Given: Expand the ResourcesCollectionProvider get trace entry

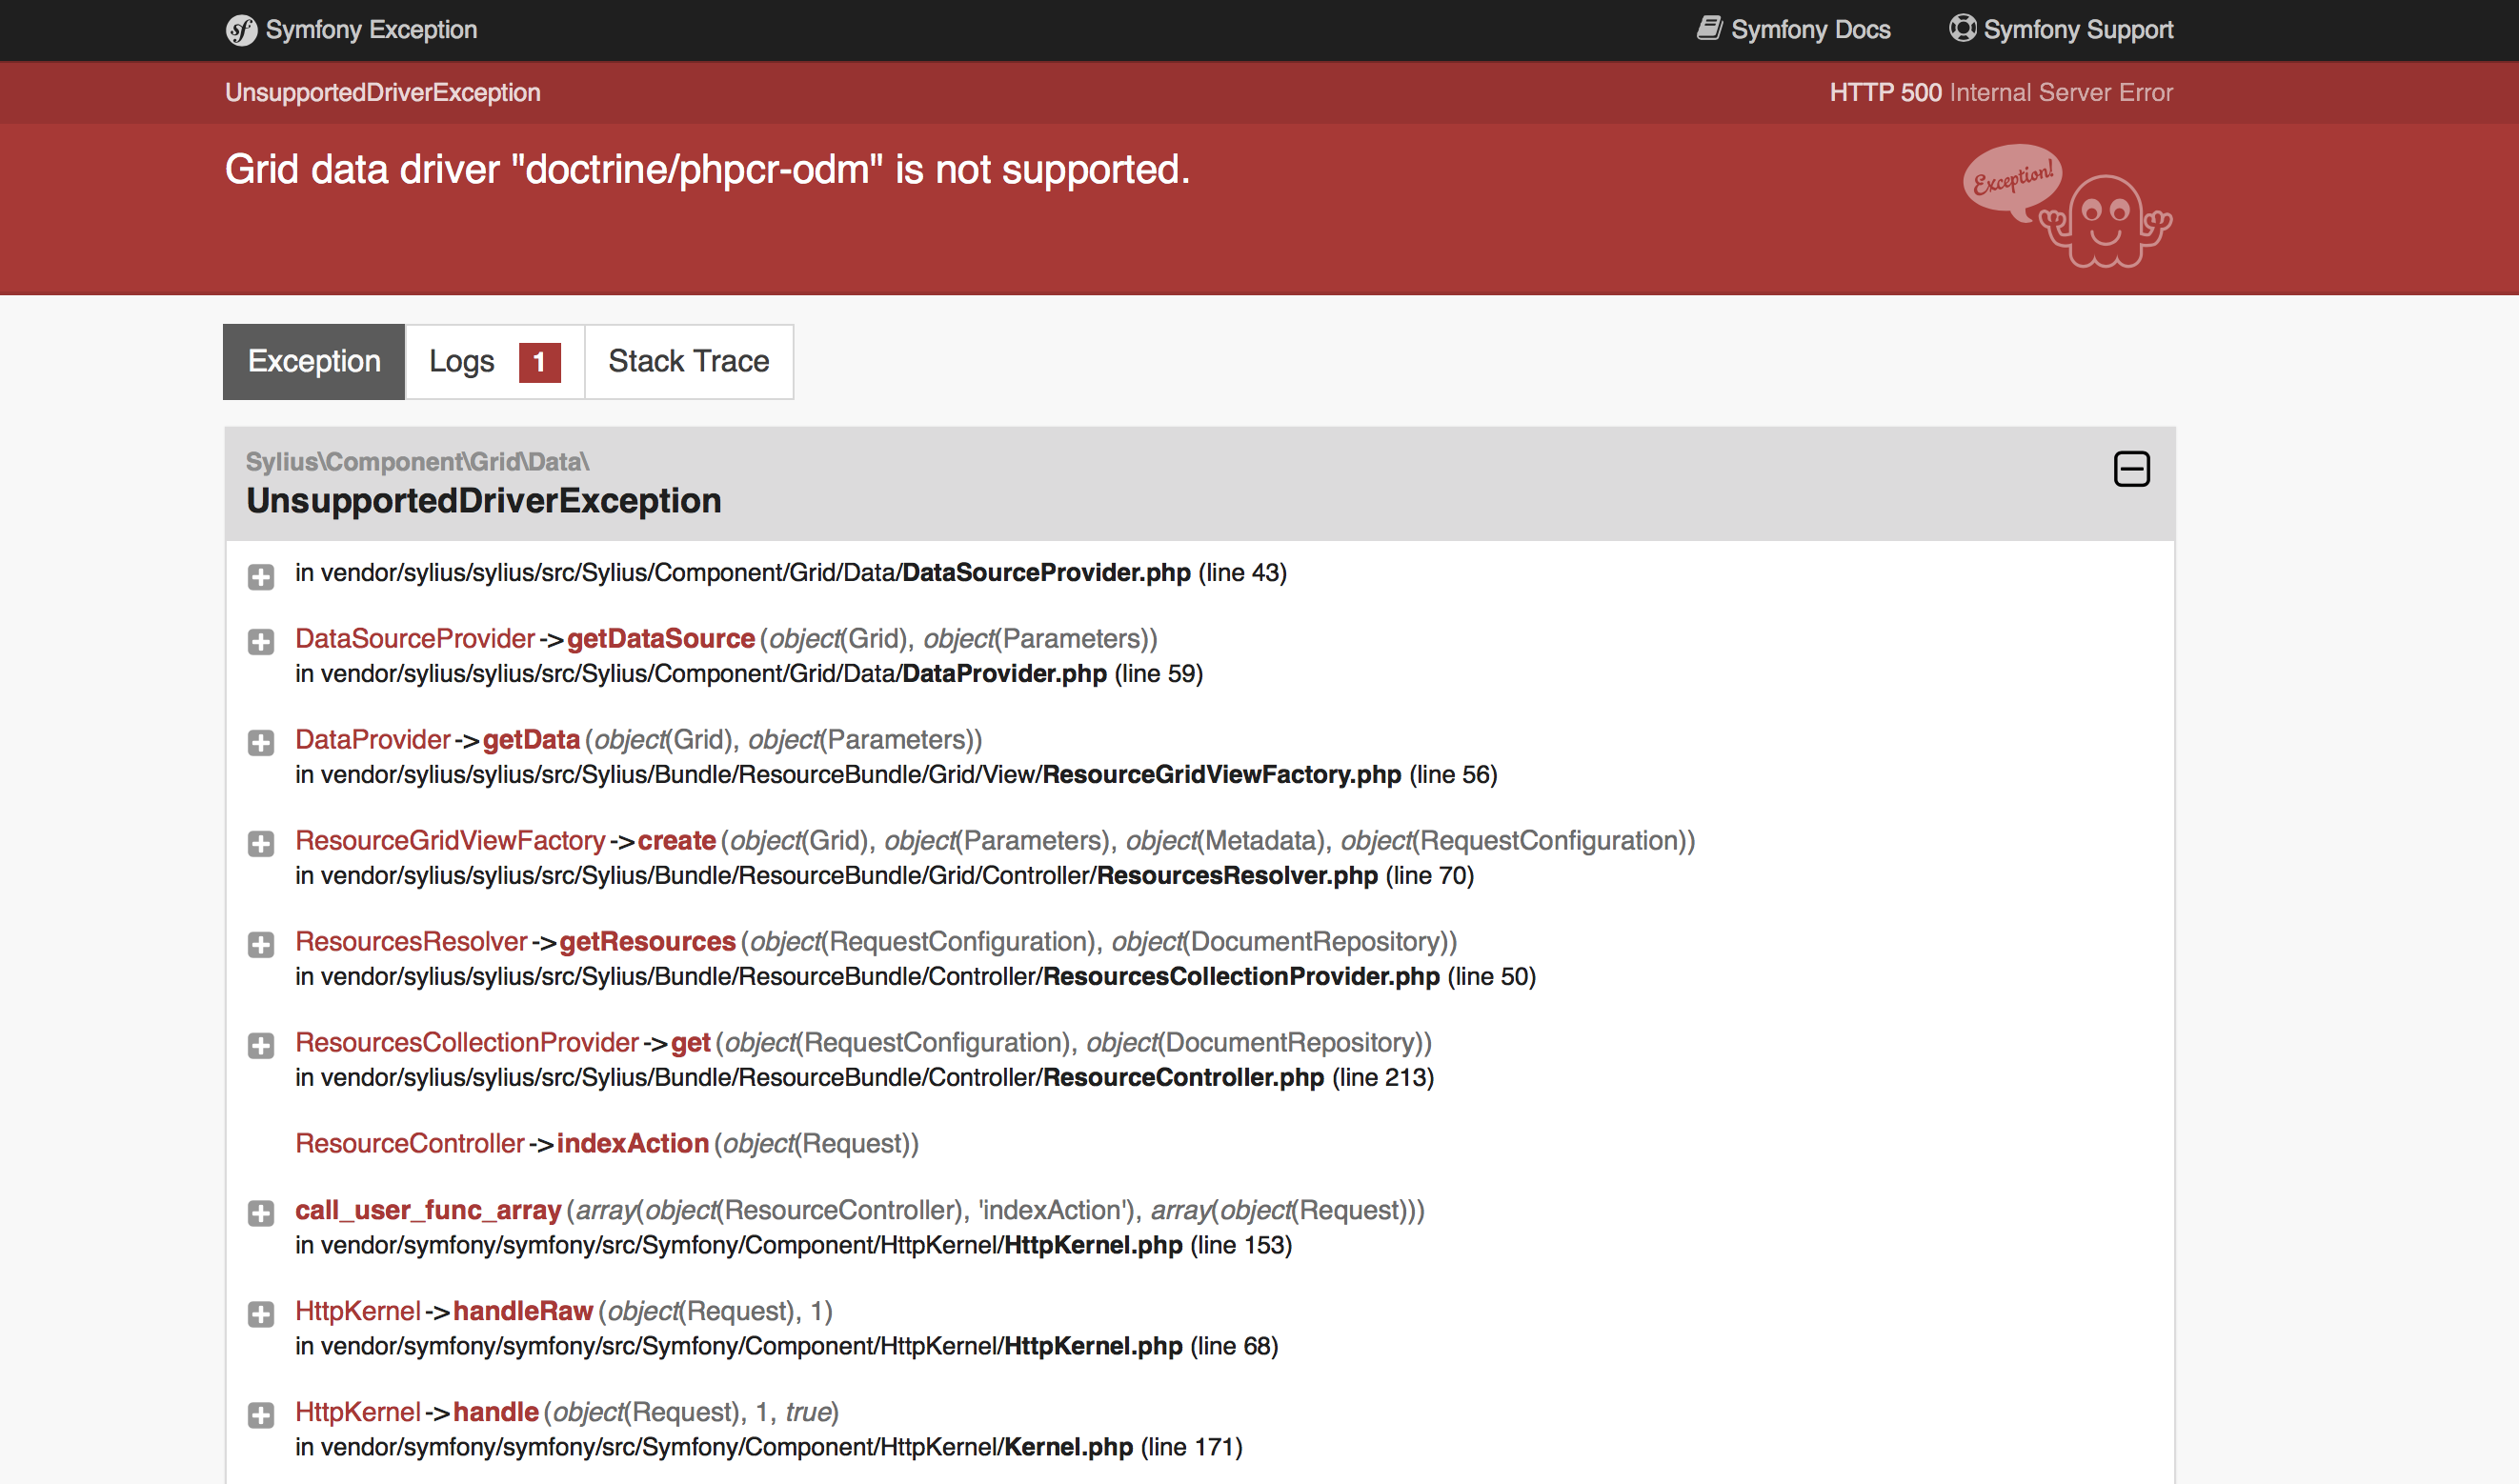Looking at the screenshot, I should pos(261,1046).
